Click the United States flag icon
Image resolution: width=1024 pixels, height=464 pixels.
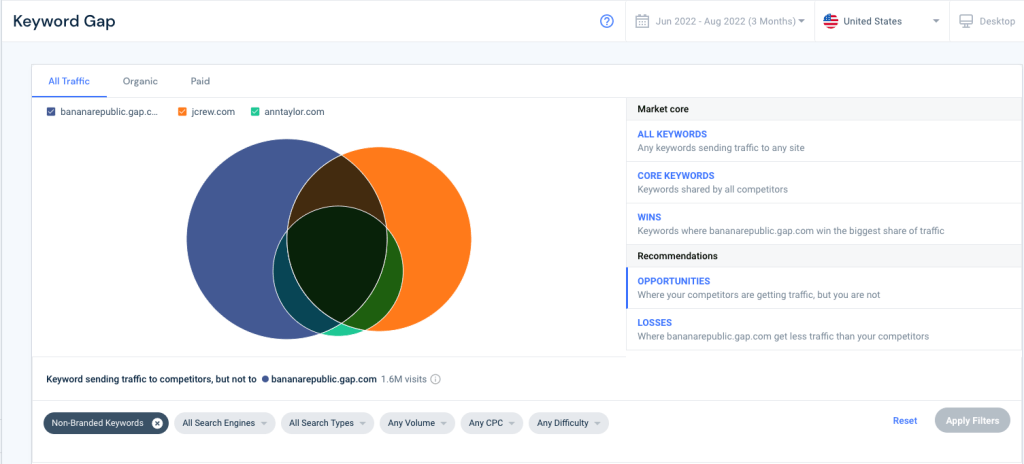pyautogui.click(x=831, y=22)
